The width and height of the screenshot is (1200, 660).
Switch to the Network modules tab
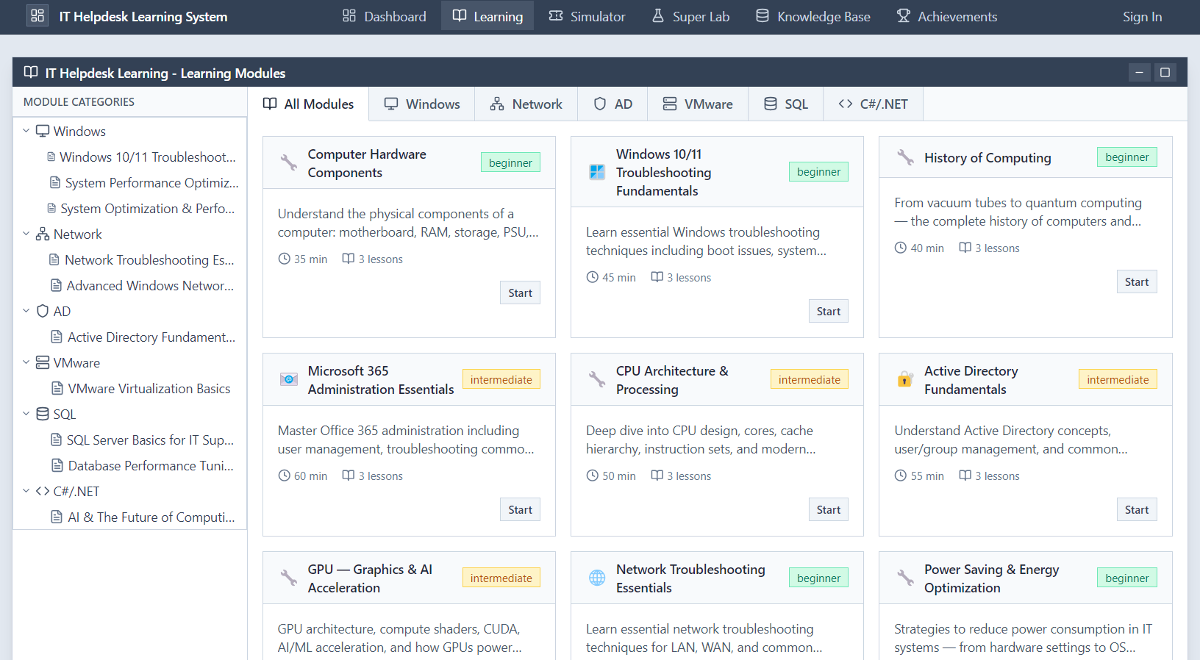point(526,104)
